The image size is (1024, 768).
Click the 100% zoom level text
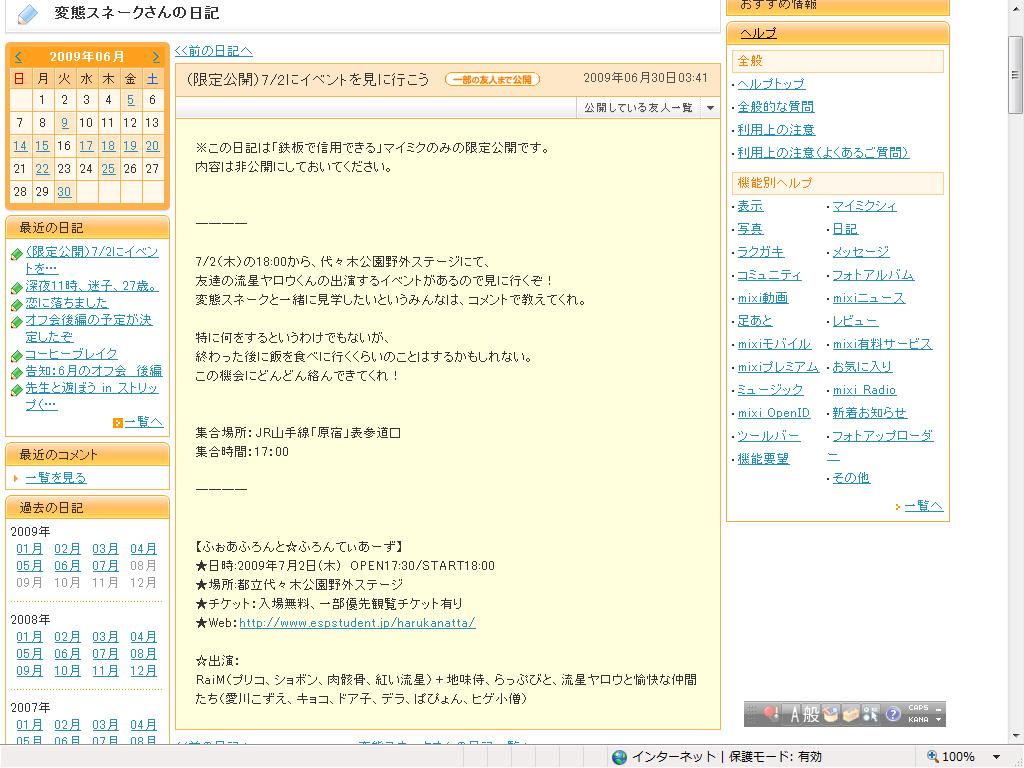(958, 757)
